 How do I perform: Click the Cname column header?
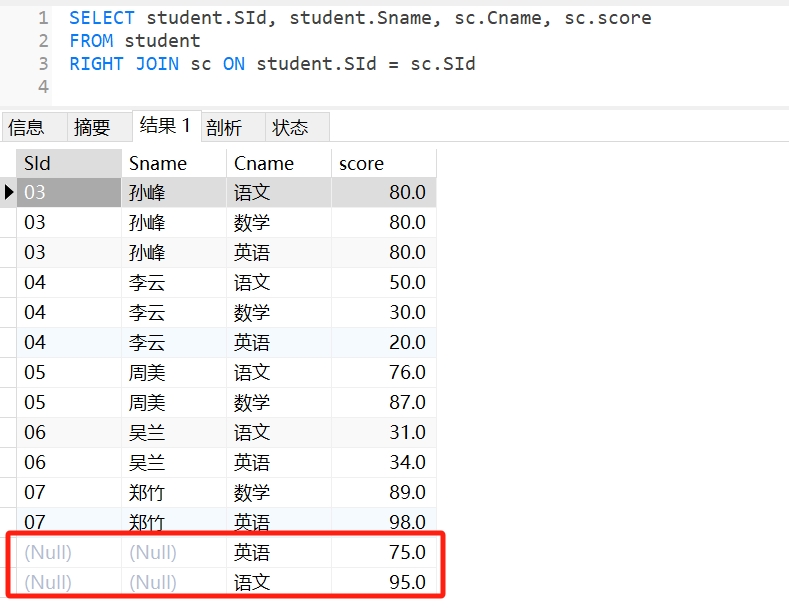coord(278,163)
